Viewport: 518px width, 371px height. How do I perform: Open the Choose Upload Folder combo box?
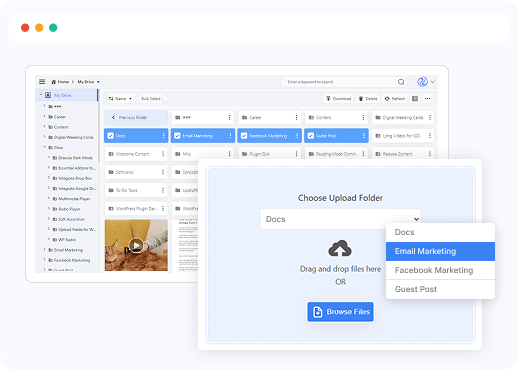pos(340,219)
